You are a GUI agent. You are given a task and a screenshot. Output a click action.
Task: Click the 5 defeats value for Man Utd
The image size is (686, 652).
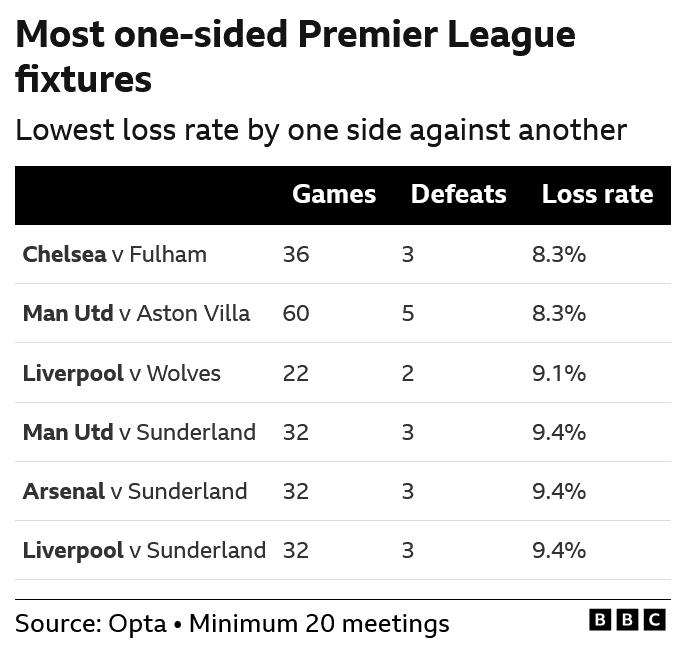coord(407,313)
